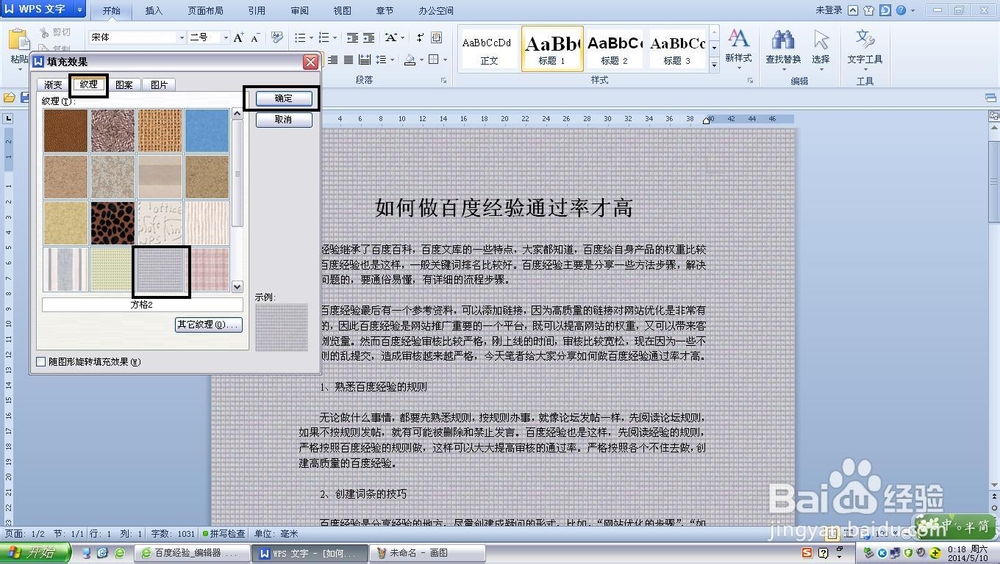Expand the line spacing dropdown arrow

point(392,60)
